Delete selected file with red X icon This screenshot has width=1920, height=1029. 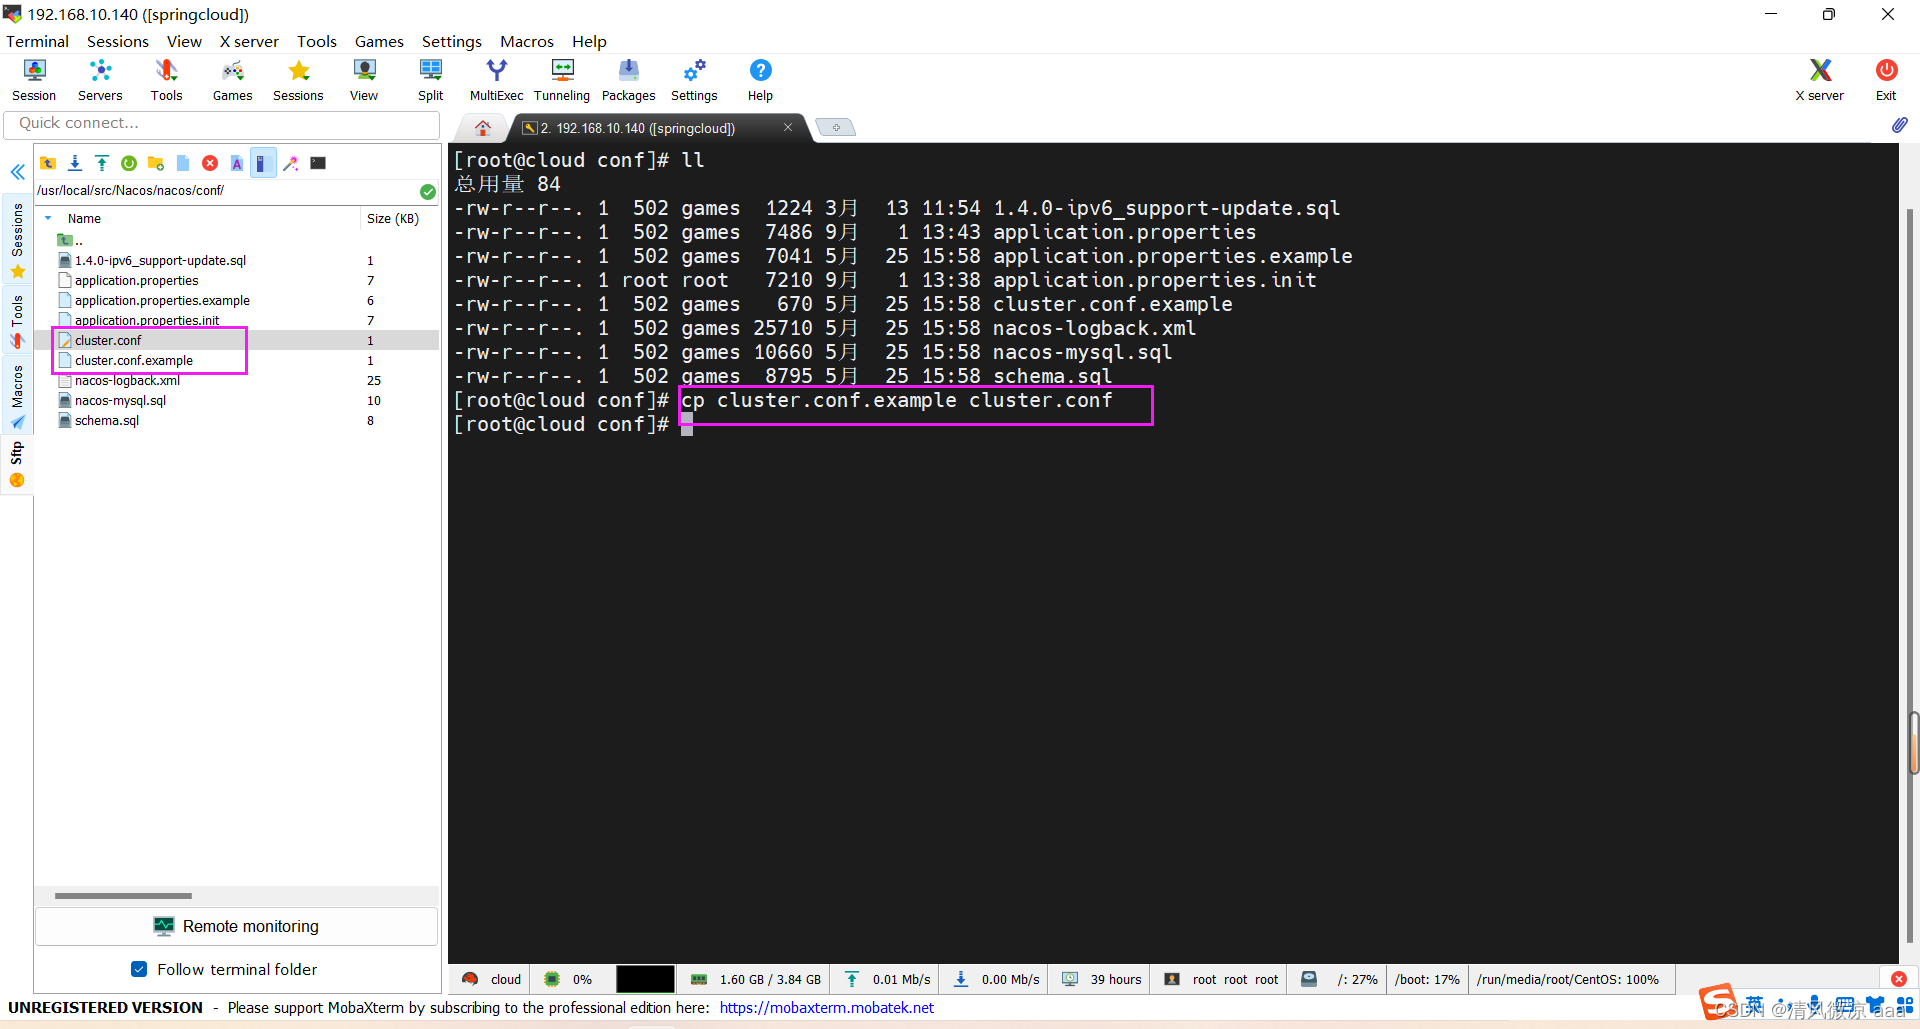pyautogui.click(x=209, y=163)
